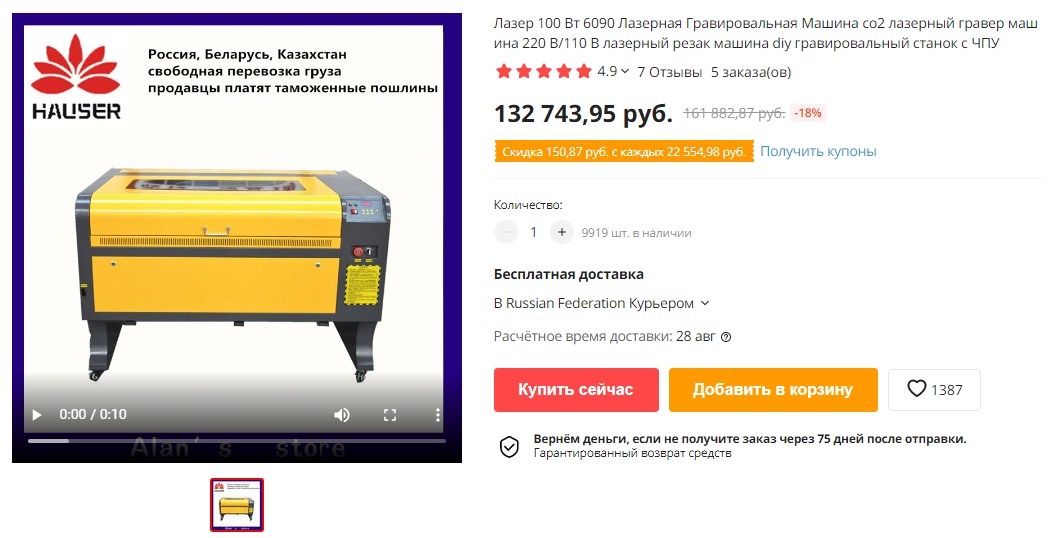Select the product thumbnail below video
Screen dimensions: 1057x538
237,505
